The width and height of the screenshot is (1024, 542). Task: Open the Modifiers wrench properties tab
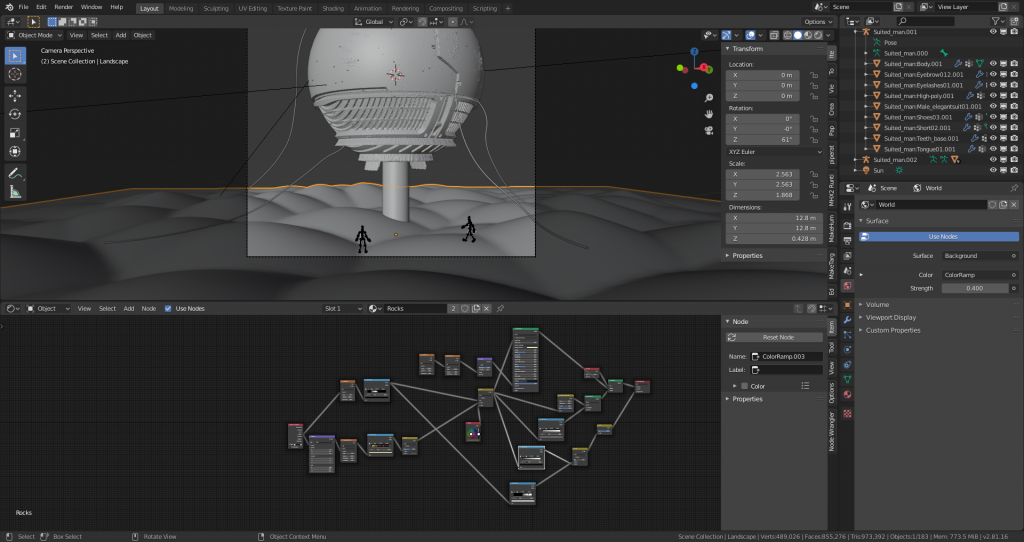(847, 319)
